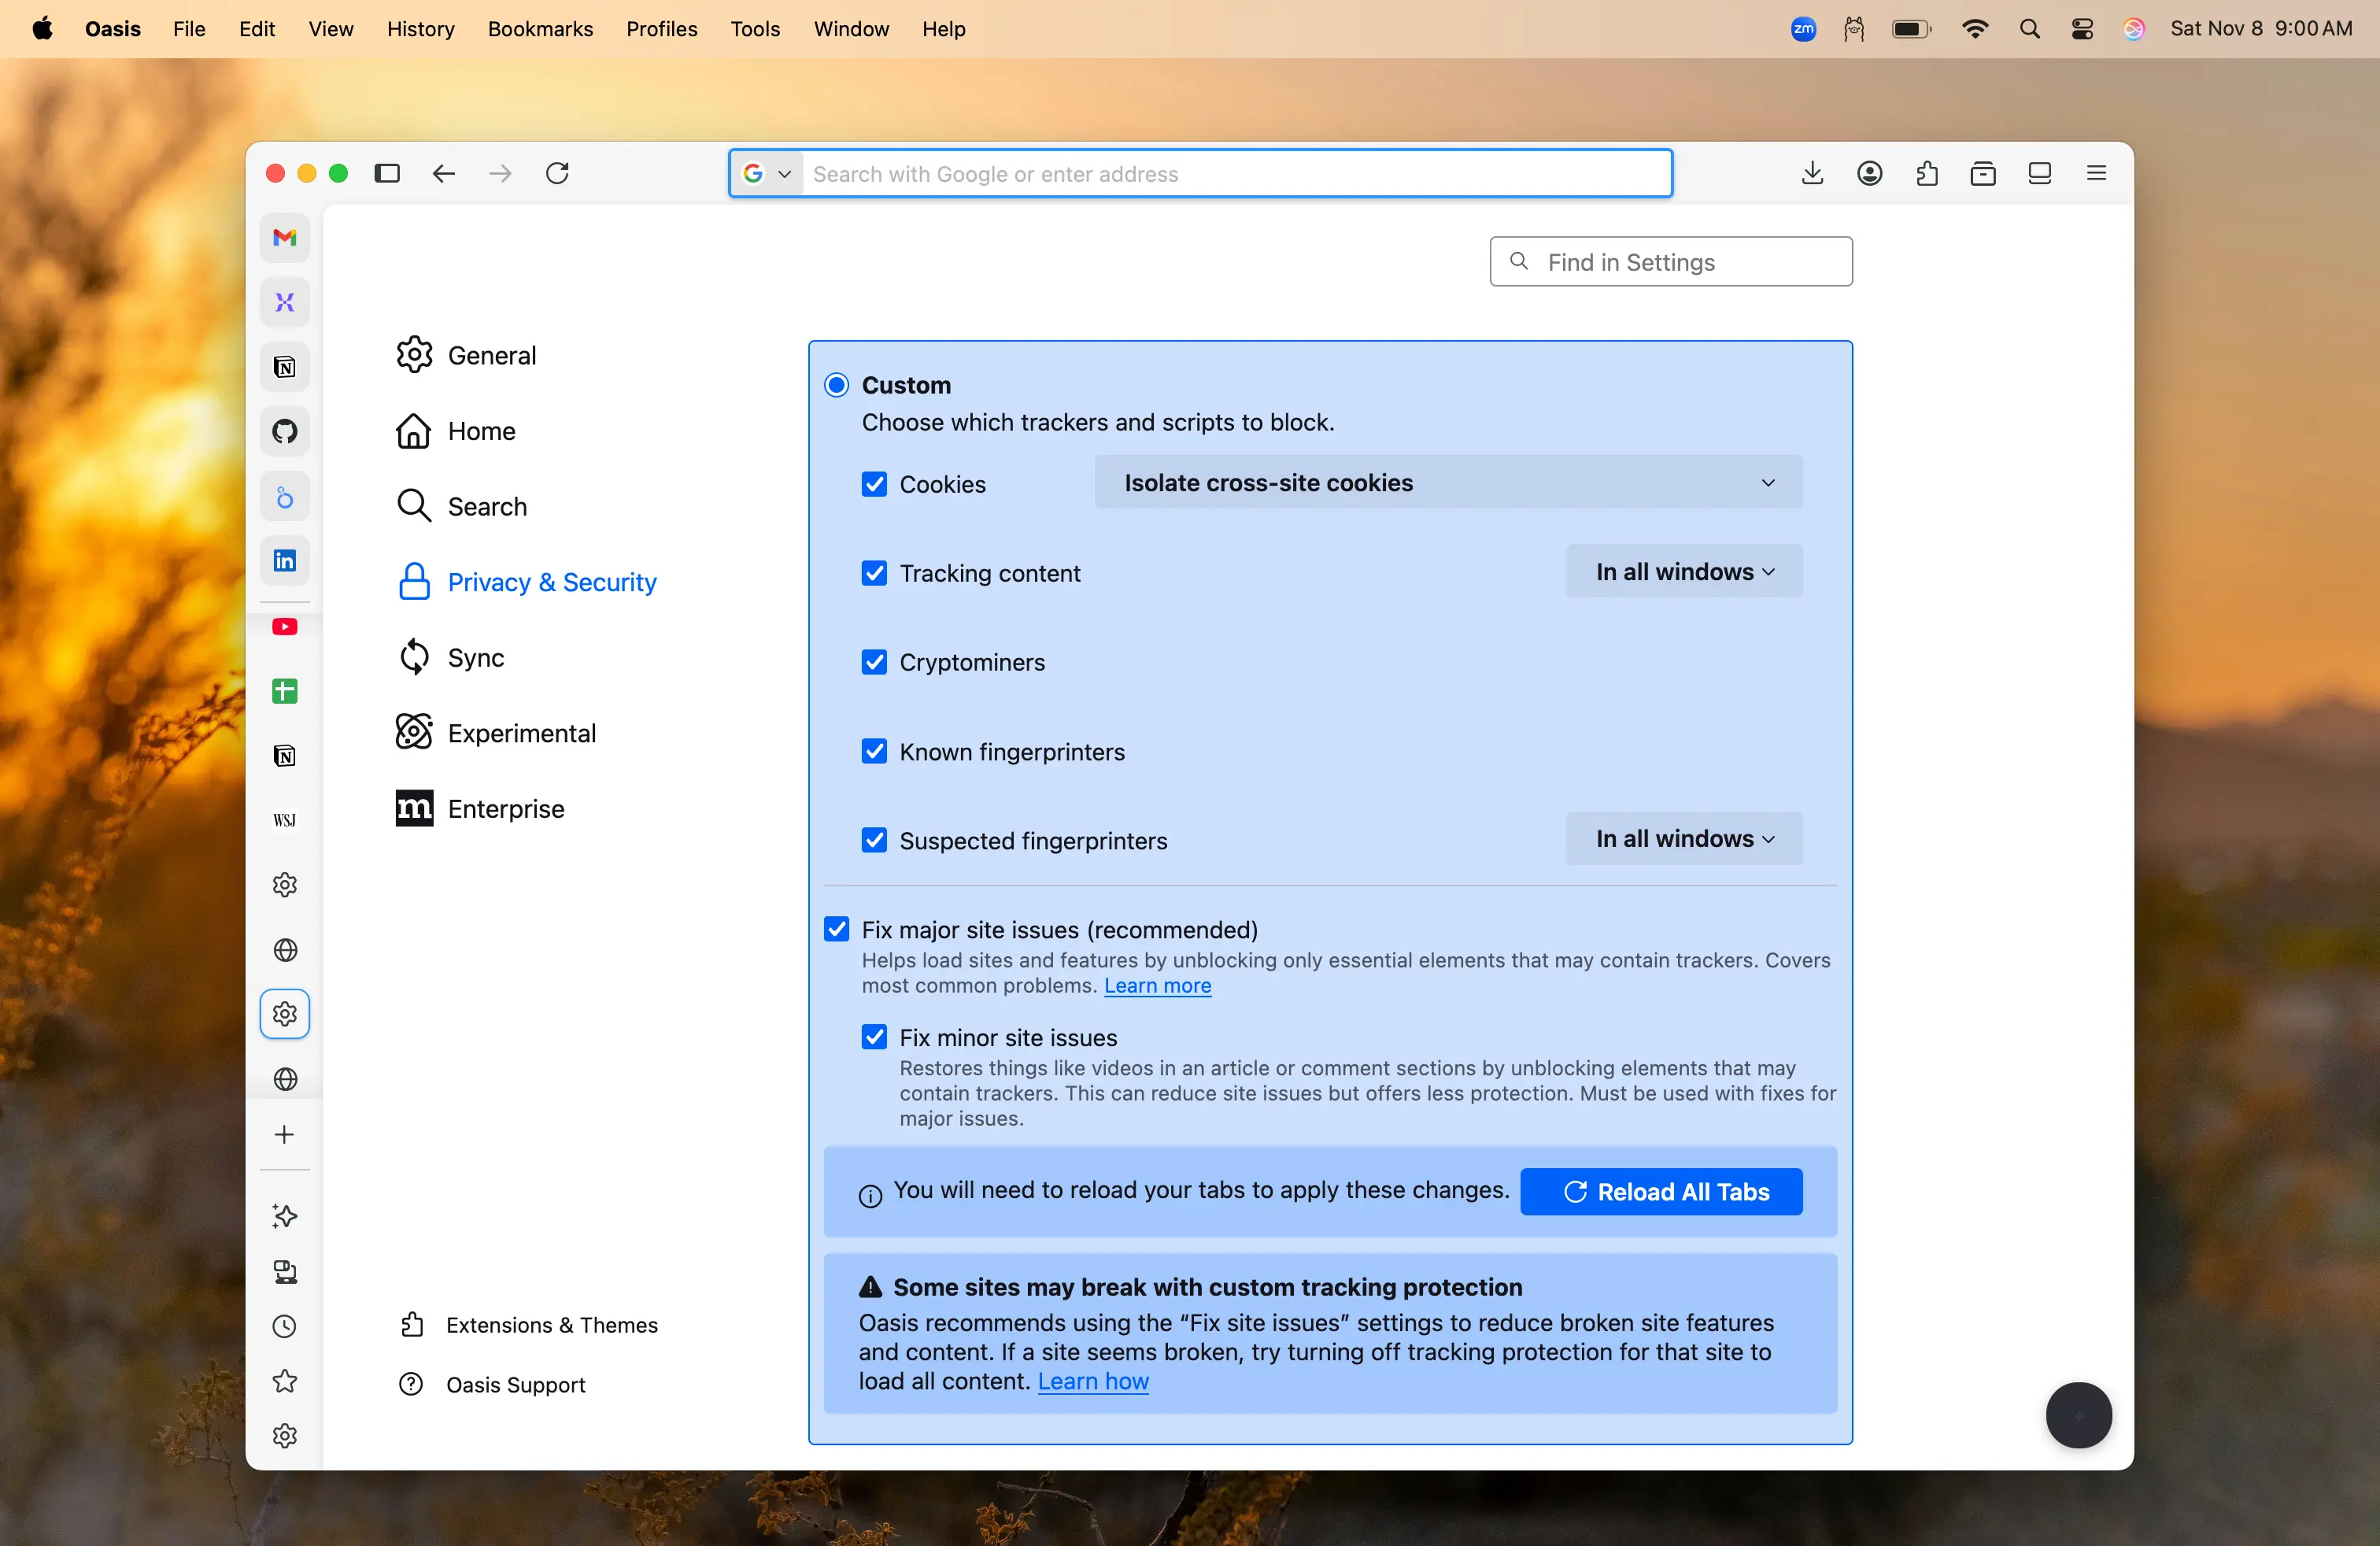Open the LinkedIn sidebar shortcut
Image resolution: width=2380 pixels, height=1546 pixels.
pos(284,560)
